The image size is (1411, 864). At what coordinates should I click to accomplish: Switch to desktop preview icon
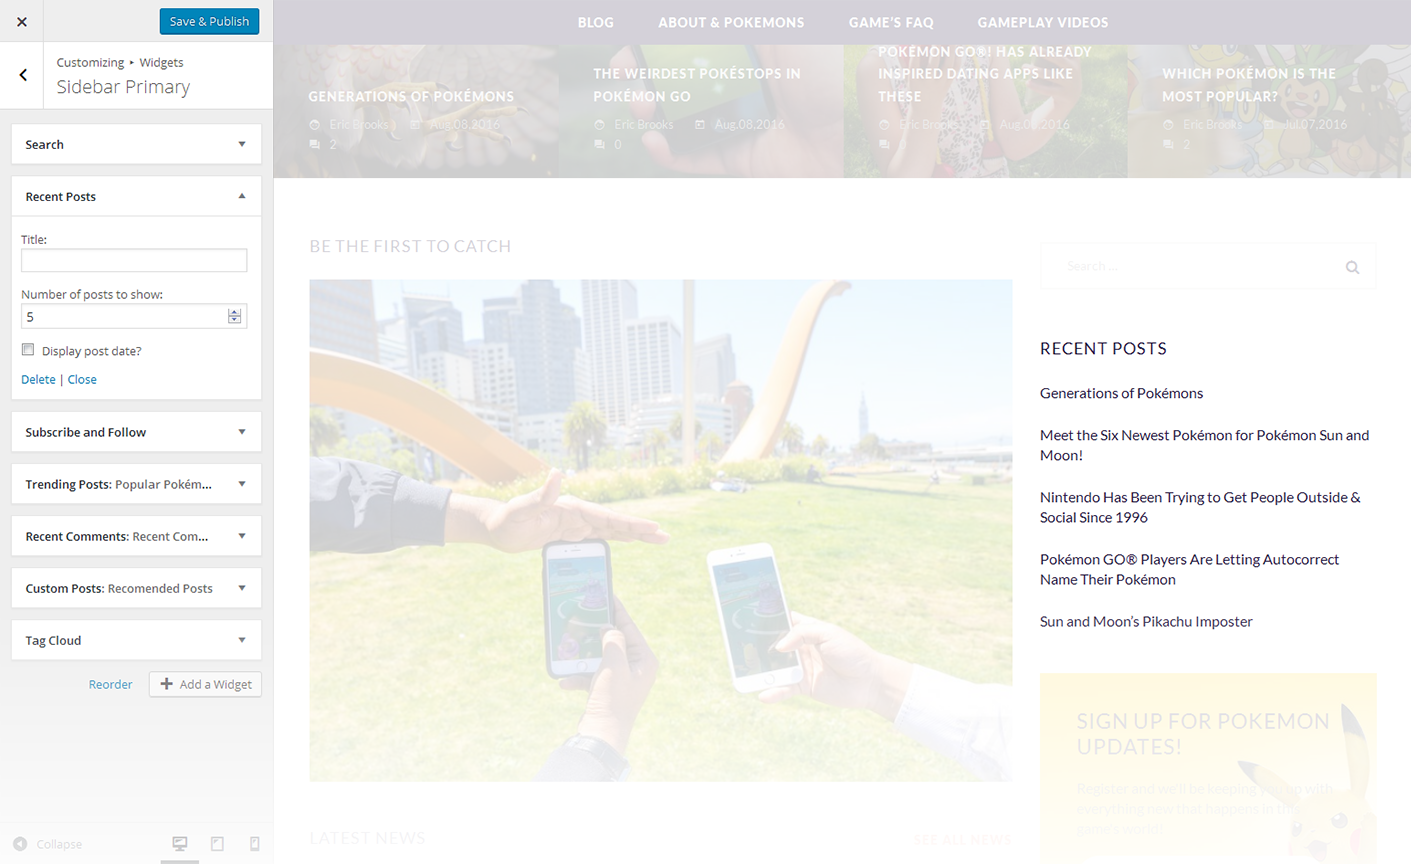pyautogui.click(x=180, y=844)
